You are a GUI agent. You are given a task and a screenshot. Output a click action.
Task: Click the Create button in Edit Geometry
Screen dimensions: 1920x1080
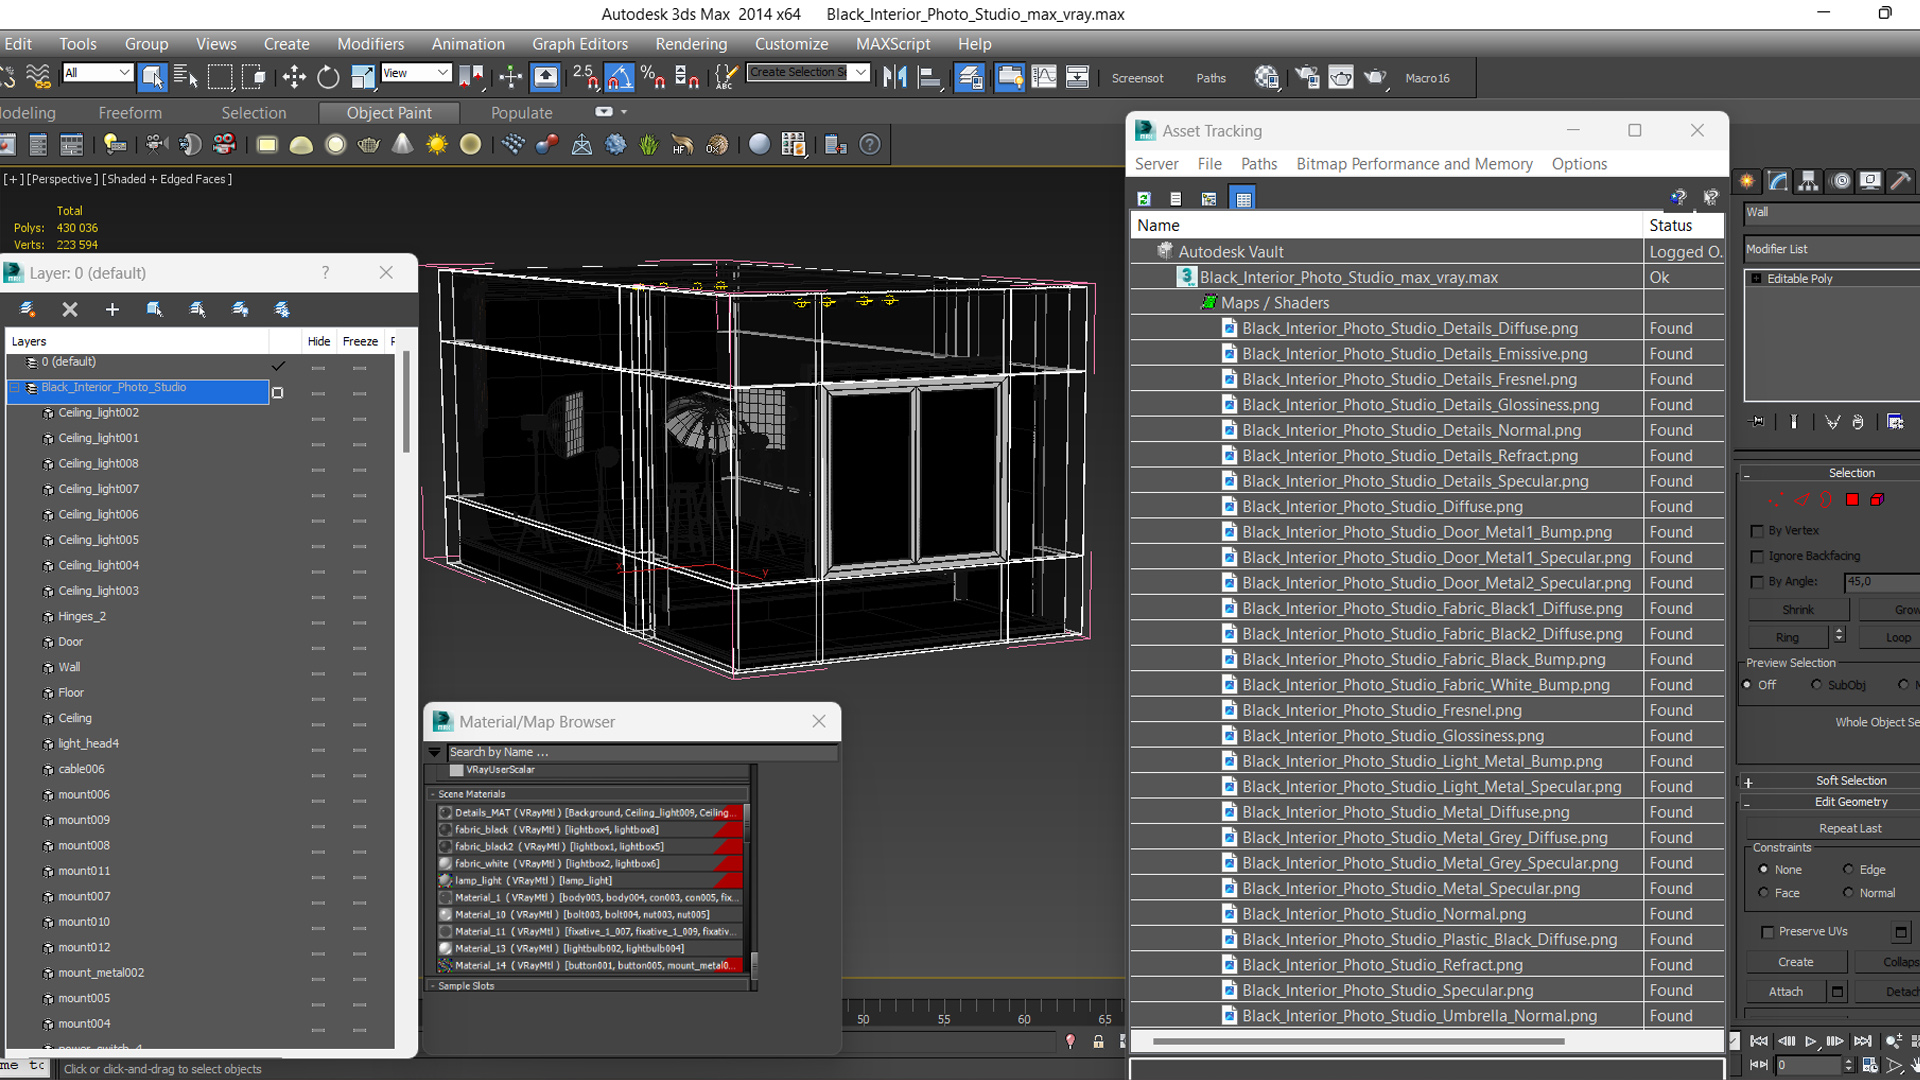[1795, 962]
